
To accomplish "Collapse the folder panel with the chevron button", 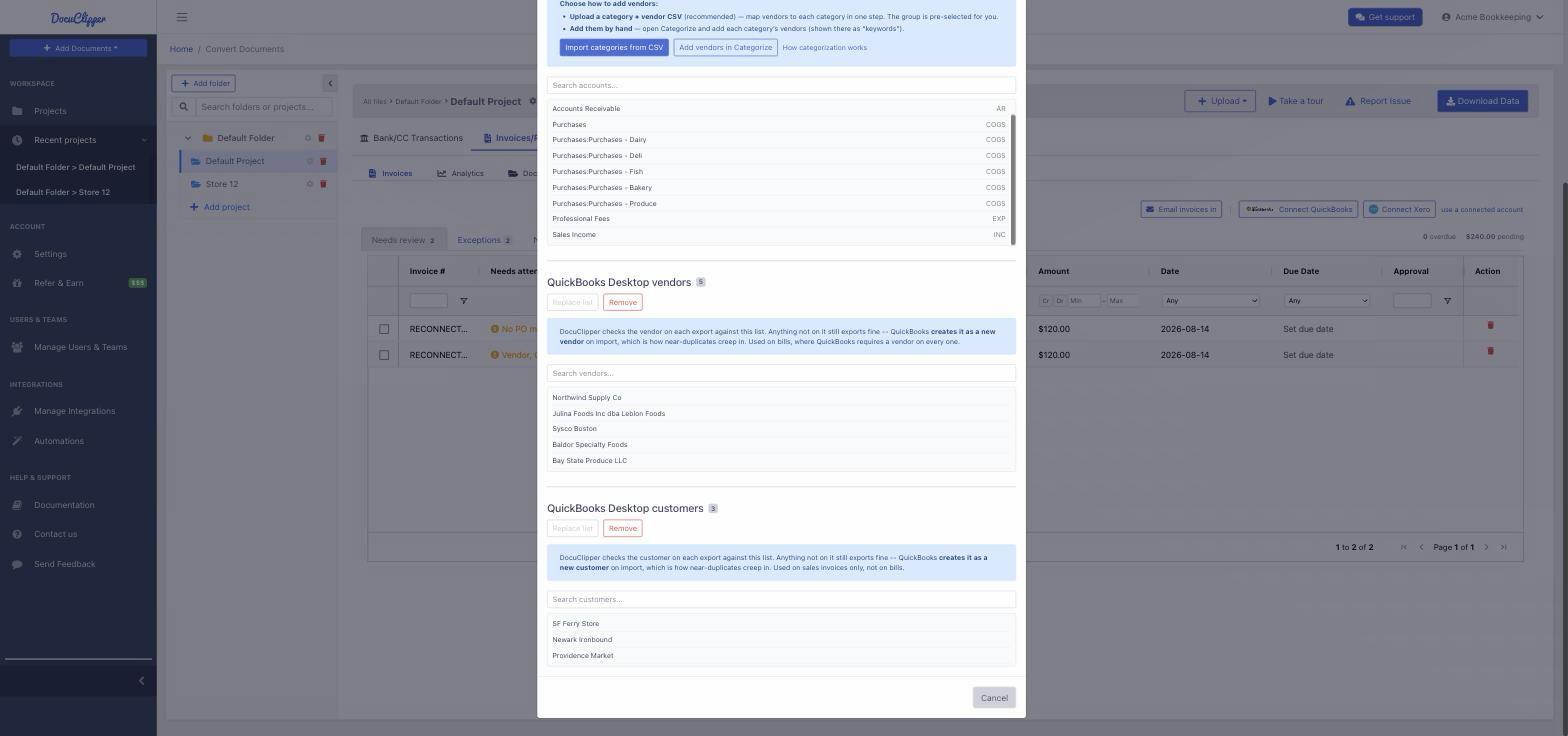I will [330, 83].
